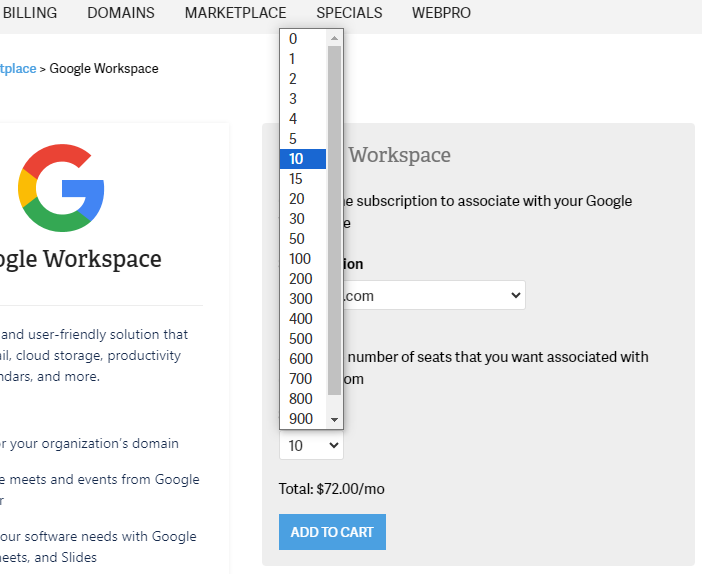The width and height of the screenshot is (702, 574).
Task: Open the BILLING menu
Action: (30, 13)
